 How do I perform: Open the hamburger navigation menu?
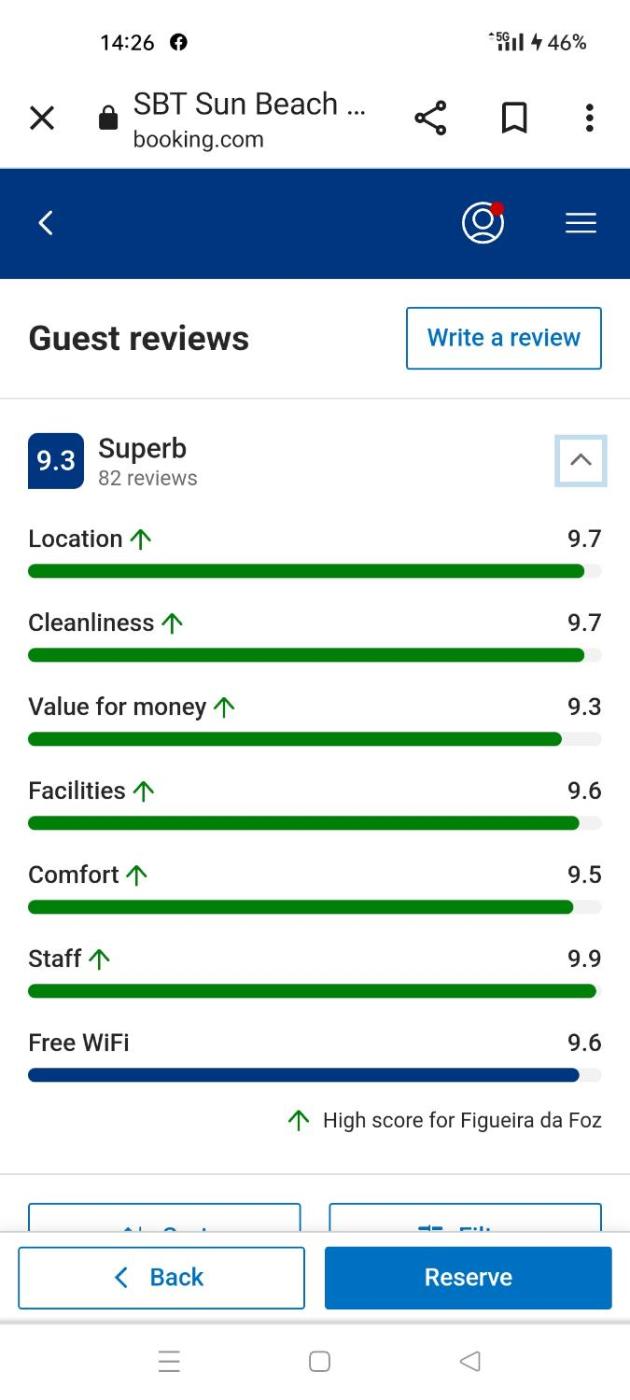click(x=581, y=223)
